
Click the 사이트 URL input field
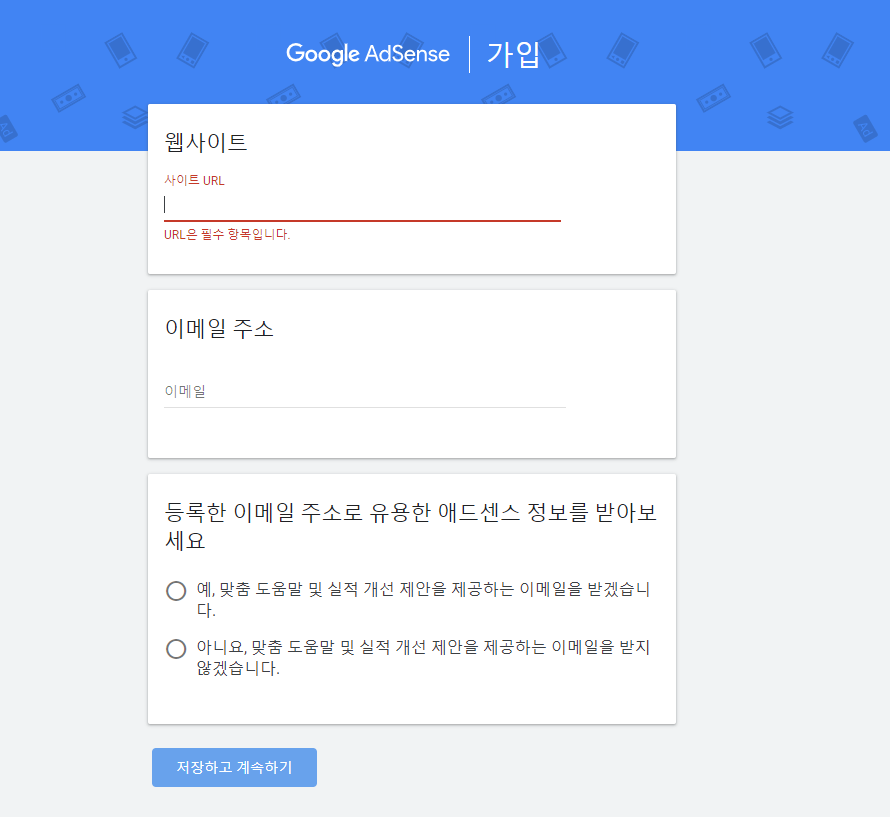pyautogui.click(x=362, y=205)
